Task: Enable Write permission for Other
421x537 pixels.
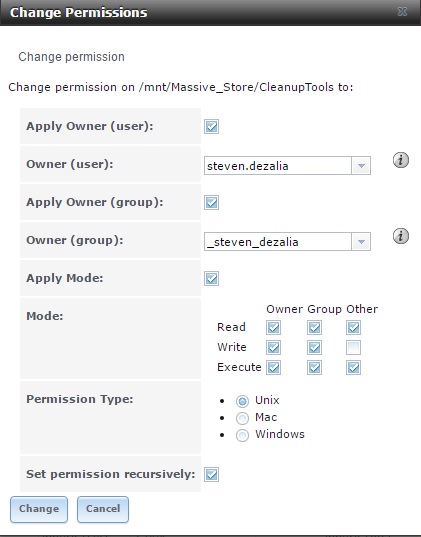Action: [x=353, y=348]
